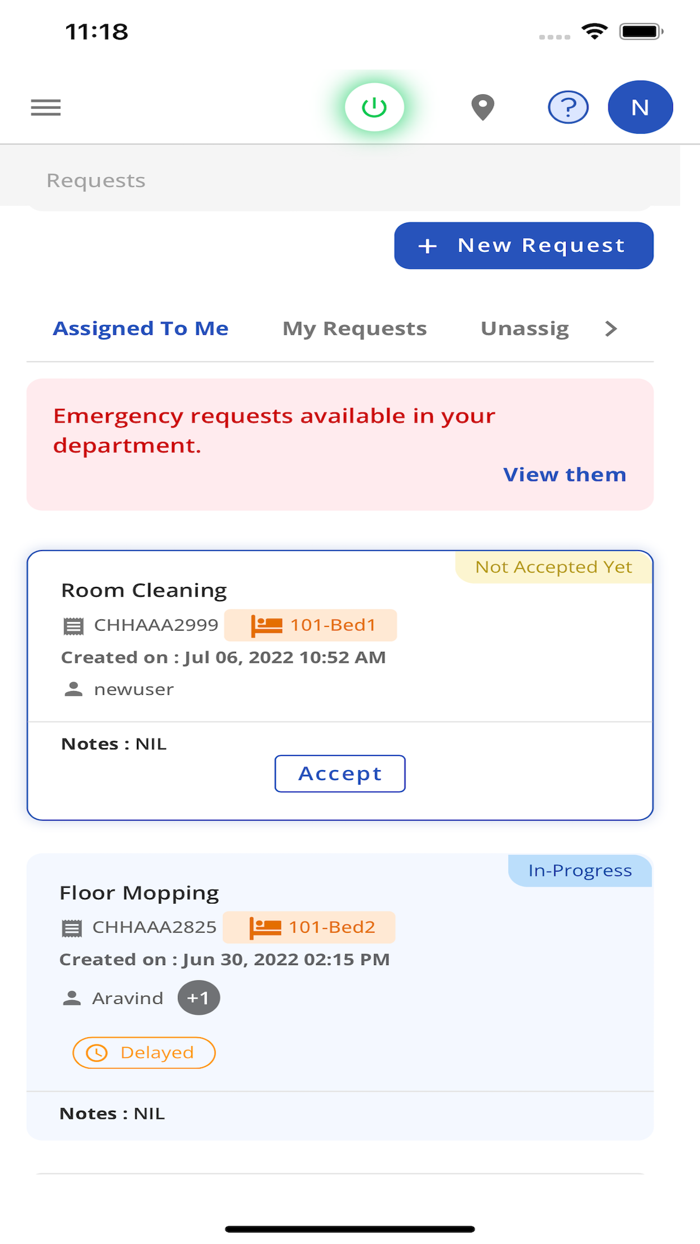Click the ticket icon beside CHHAAA2825
Image resolution: width=700 pixels, height=1244 pixels.
tap(72, 927)
